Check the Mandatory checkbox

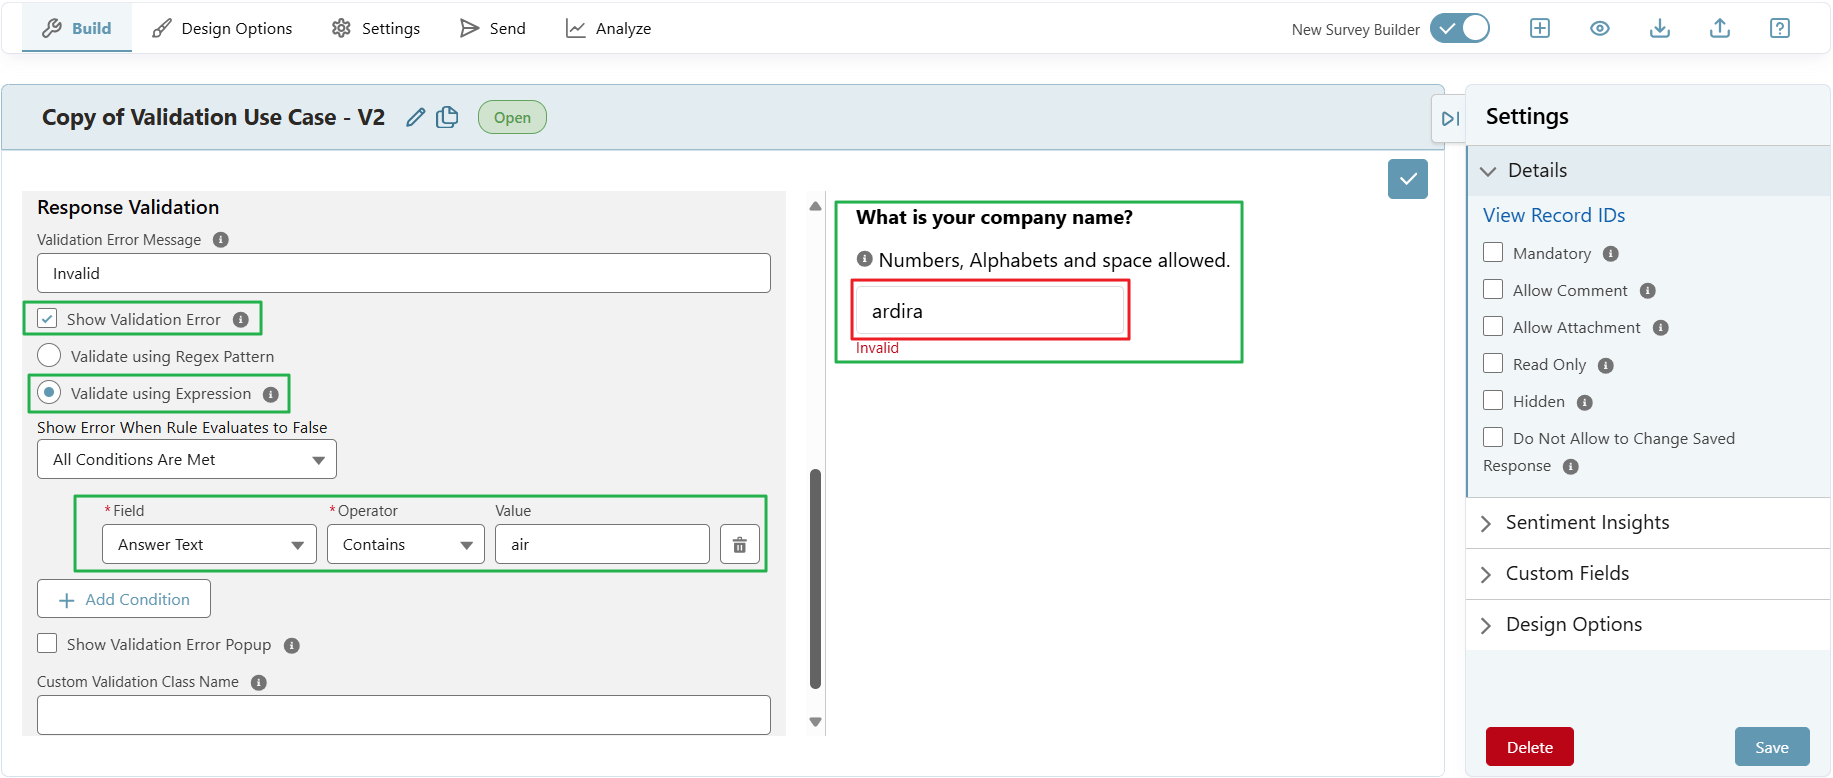(1493, 252)
